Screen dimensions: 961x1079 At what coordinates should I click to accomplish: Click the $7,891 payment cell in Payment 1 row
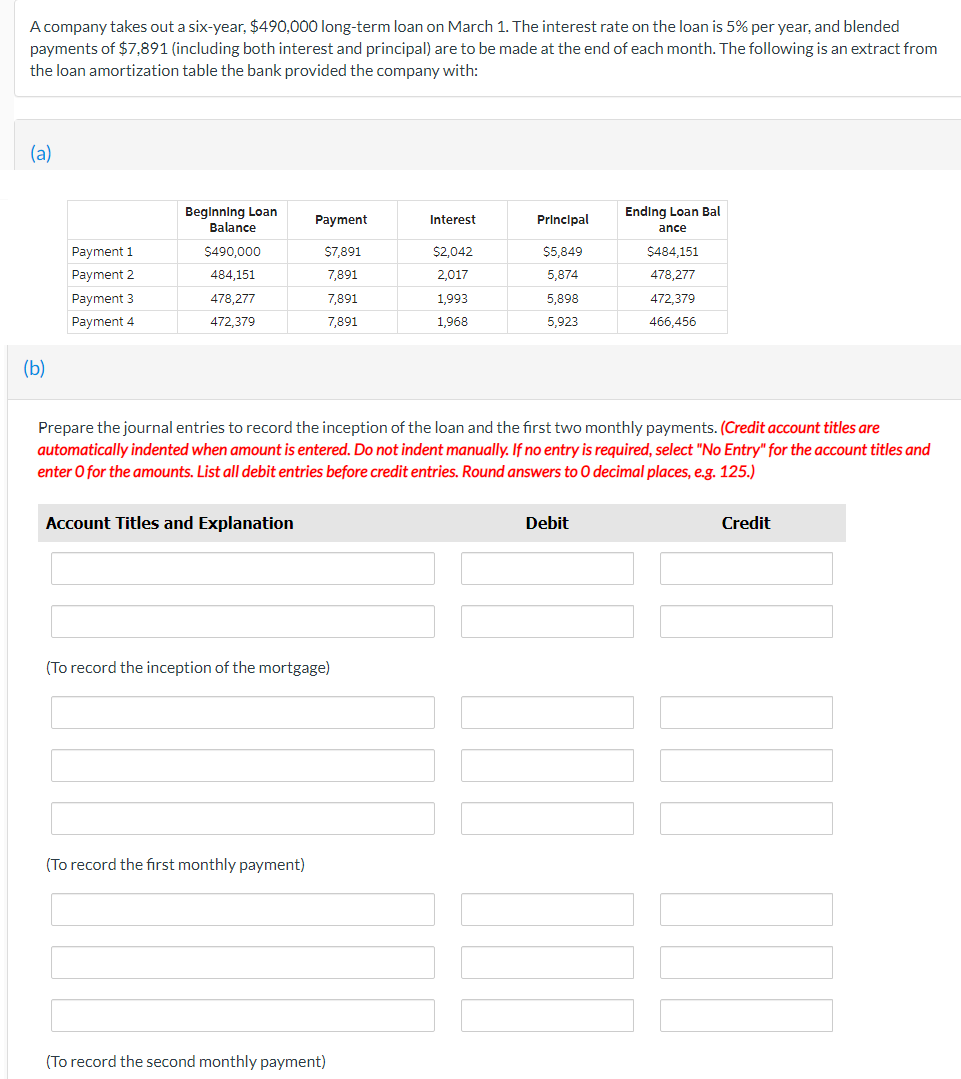click(343, 252)
